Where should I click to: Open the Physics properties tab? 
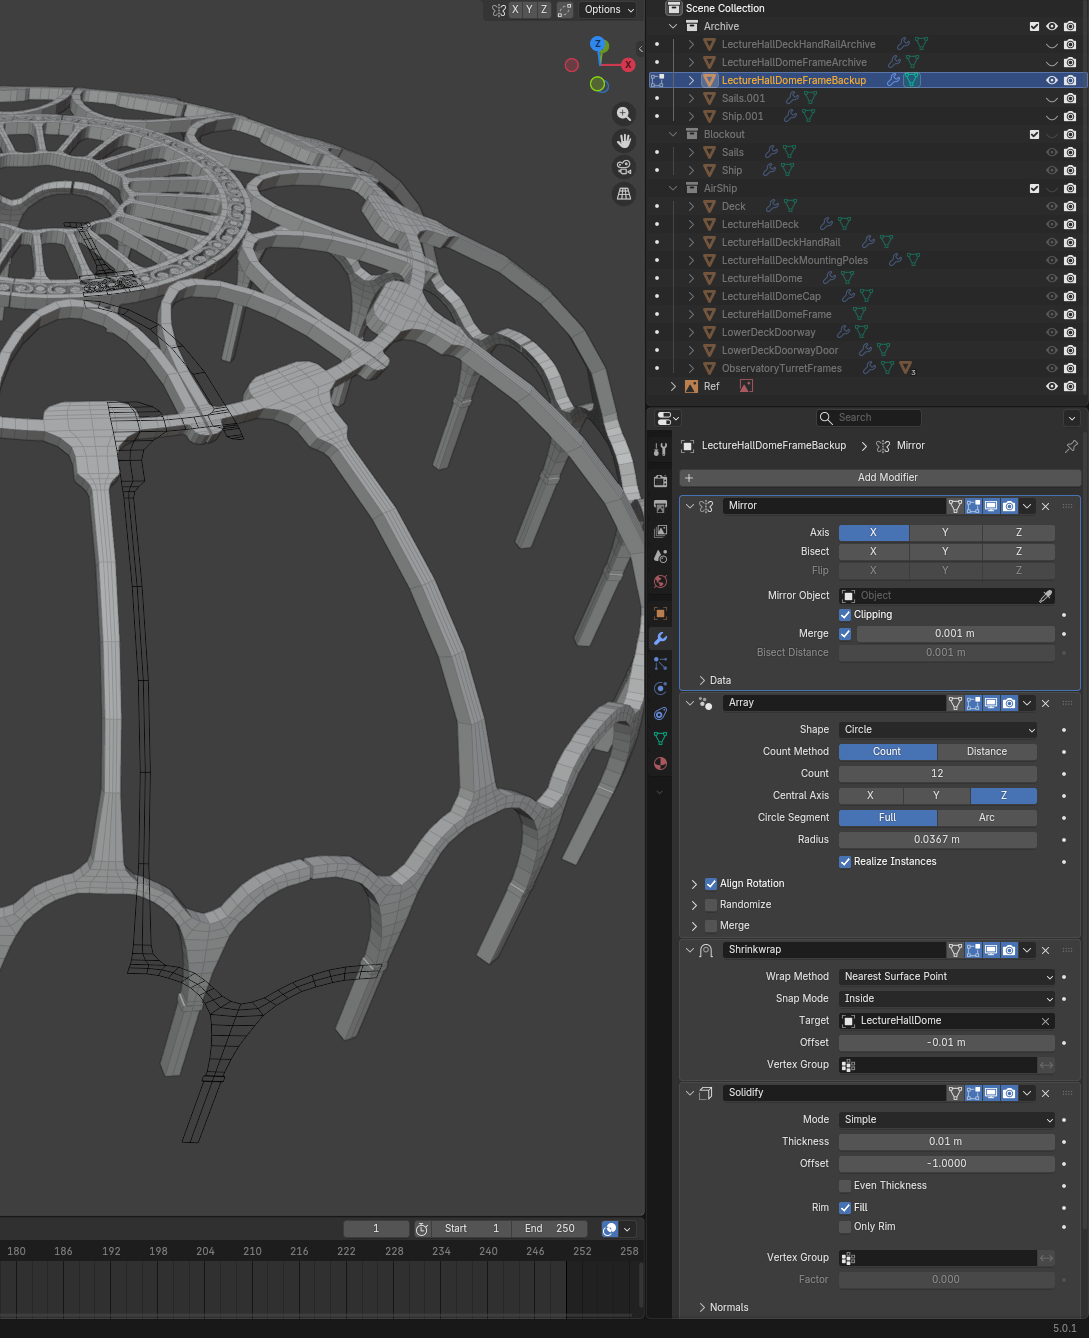pos(660,688)
